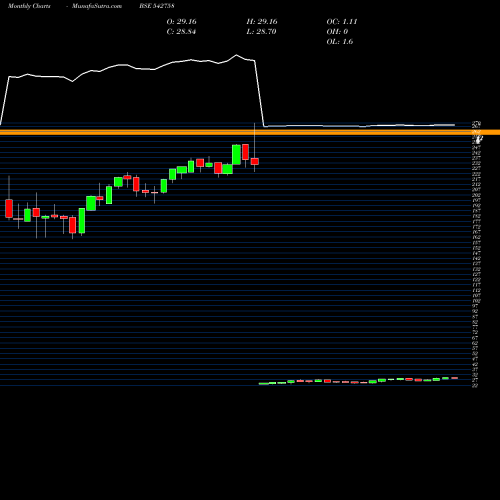Viewport: 500px width, 500px height.
Task: Click the 'OL: 1.6' value
Action: [x=340, y=42]
